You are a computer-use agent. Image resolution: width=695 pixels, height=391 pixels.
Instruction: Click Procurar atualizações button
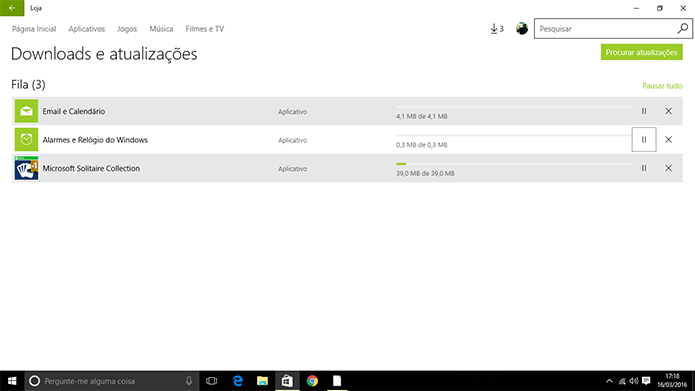[x=641, y=52]
